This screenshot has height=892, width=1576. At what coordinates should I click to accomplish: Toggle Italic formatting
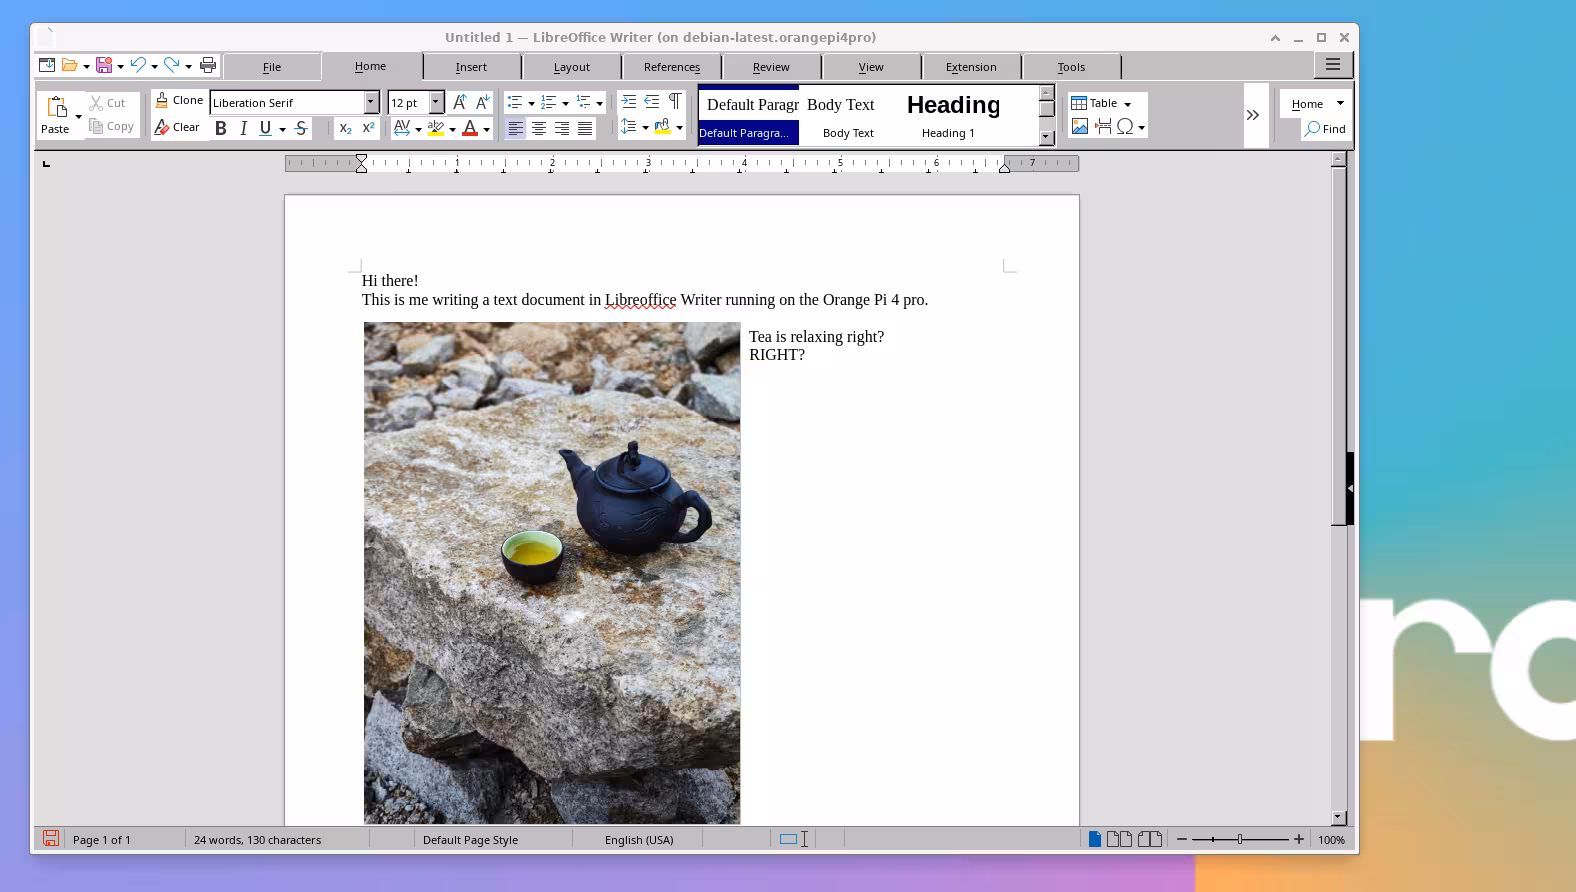click(243, 128)
